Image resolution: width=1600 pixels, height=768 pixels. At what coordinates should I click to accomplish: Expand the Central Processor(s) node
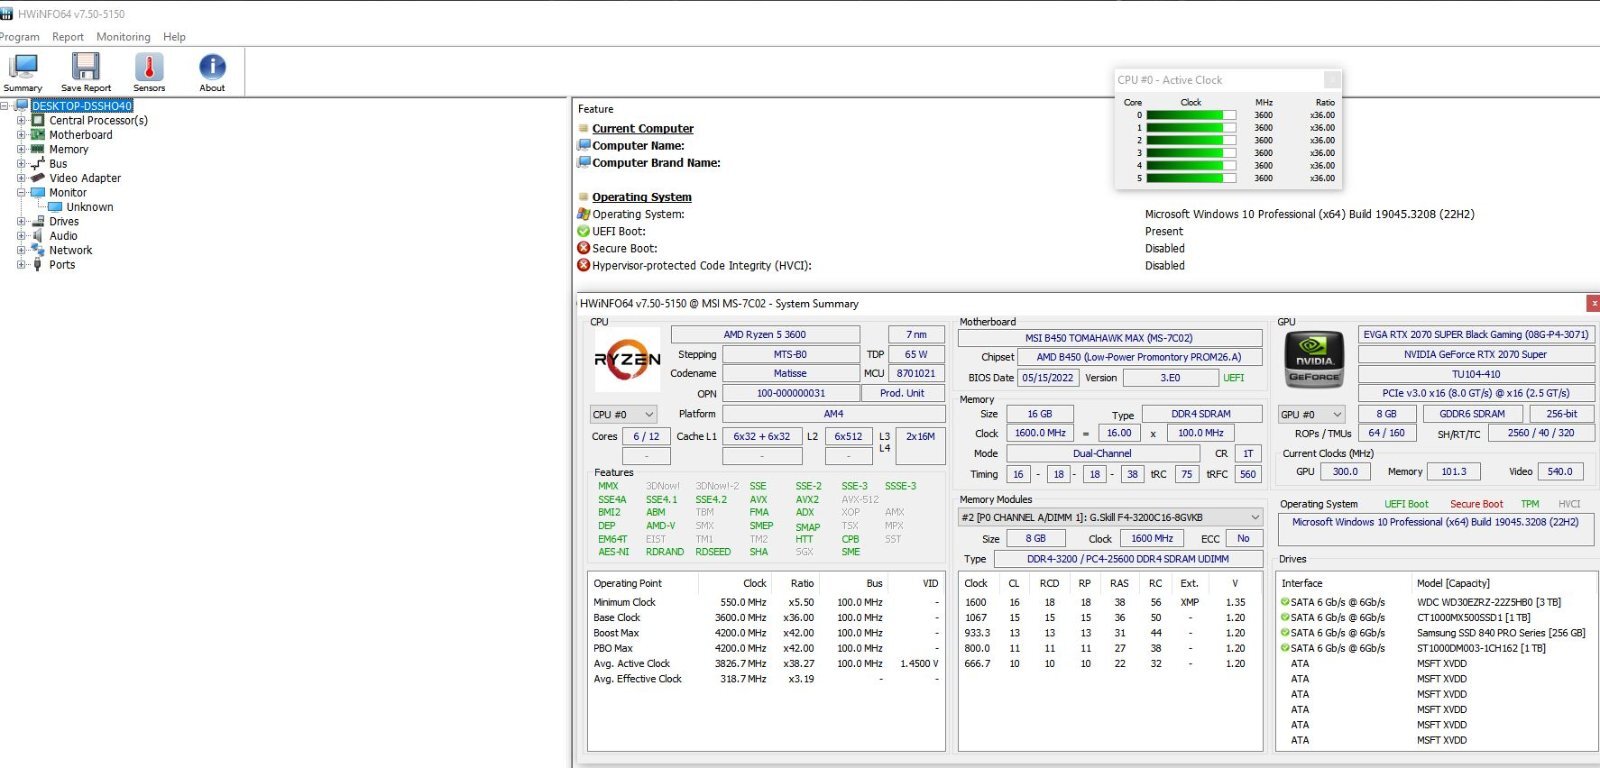(x=21, y=120)
